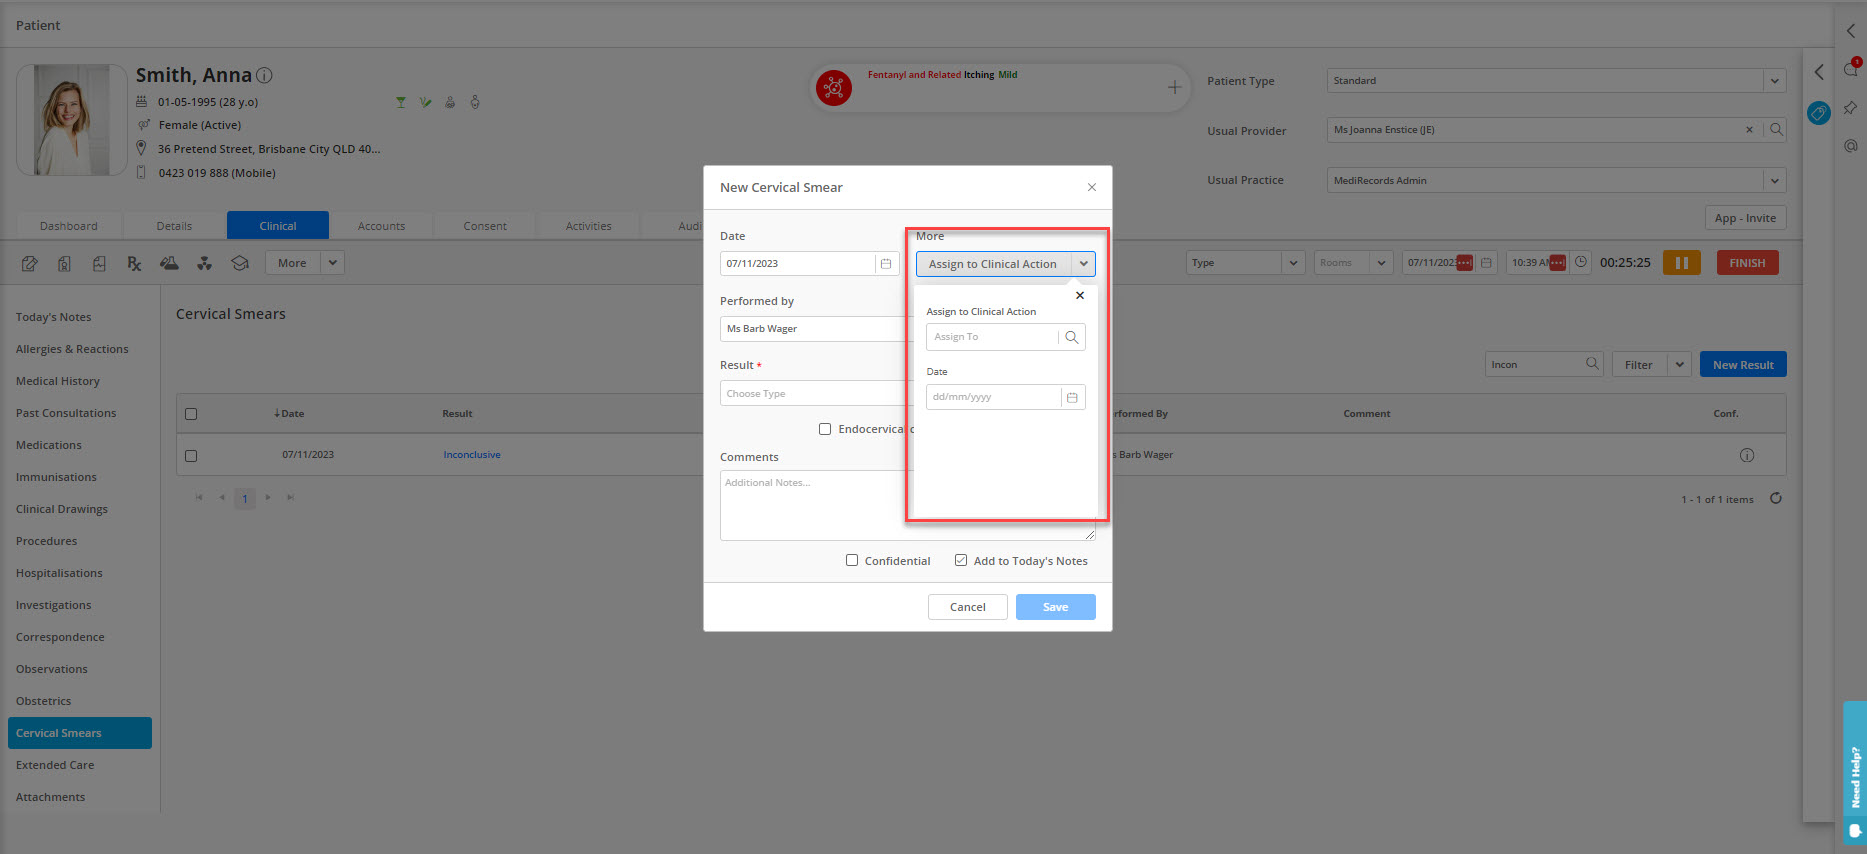1867x854 pixels.
Task: Collapse the right sidebar with top chevron
Action: (x=1851, y=31)
